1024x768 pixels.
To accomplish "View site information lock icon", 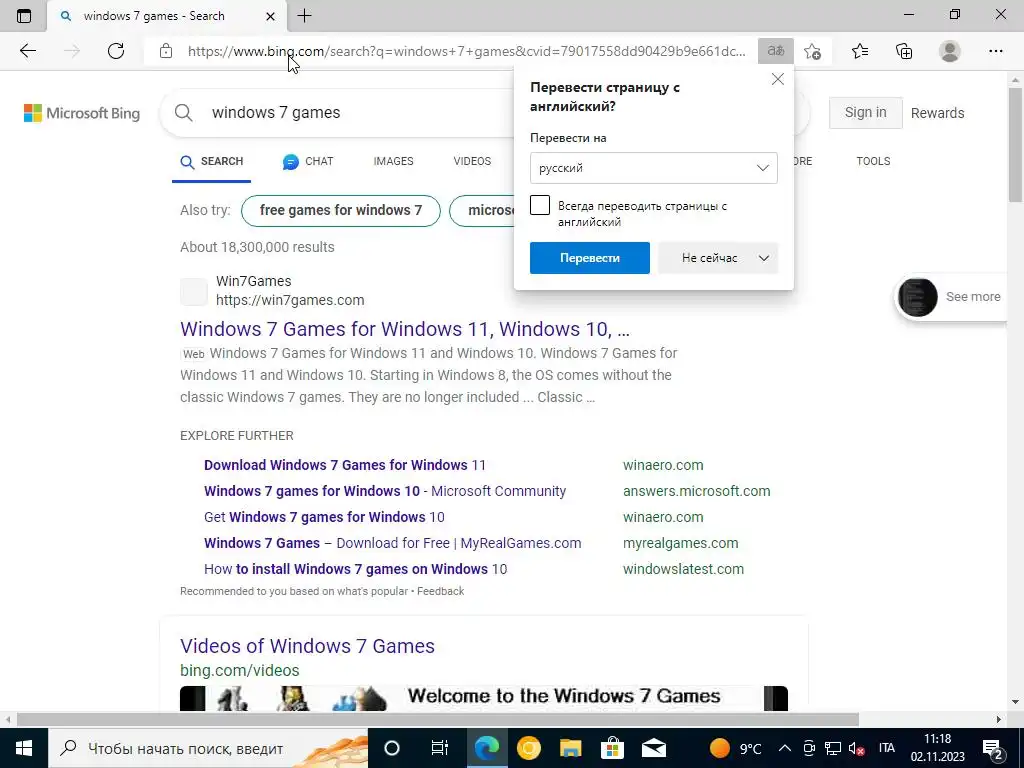I will (166, 51).
